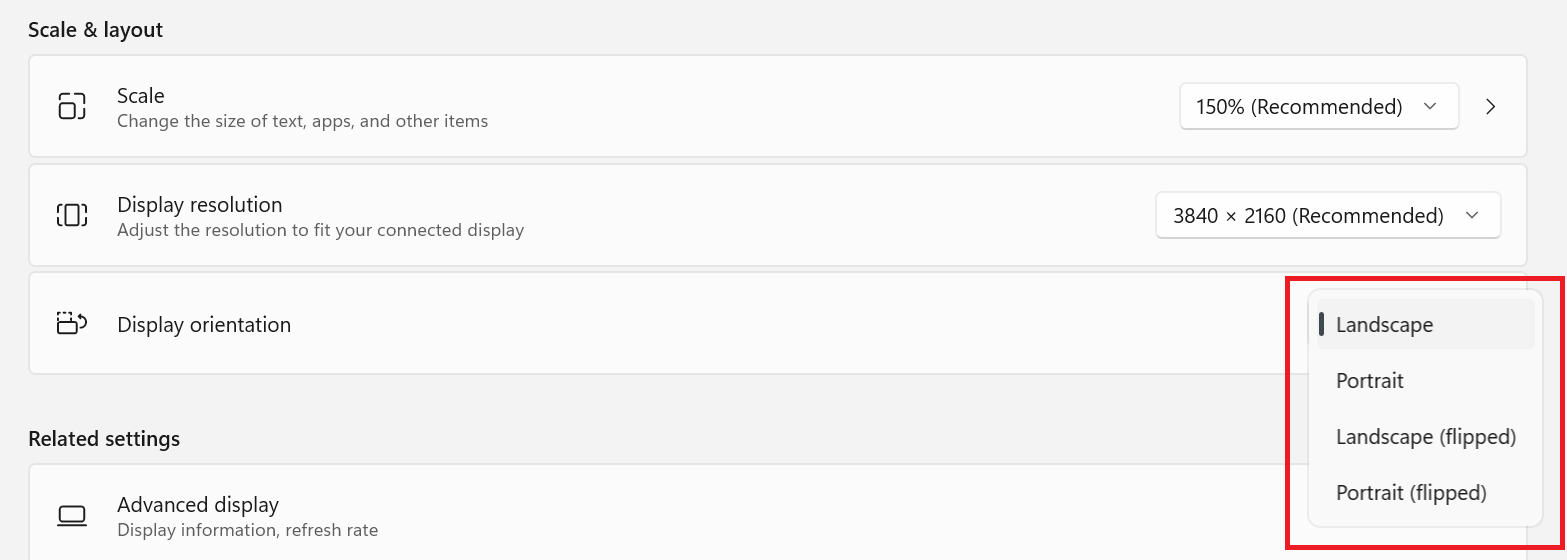
Task: Select Landscape (flipped) orientation
Action: (x=1426, y=437)
